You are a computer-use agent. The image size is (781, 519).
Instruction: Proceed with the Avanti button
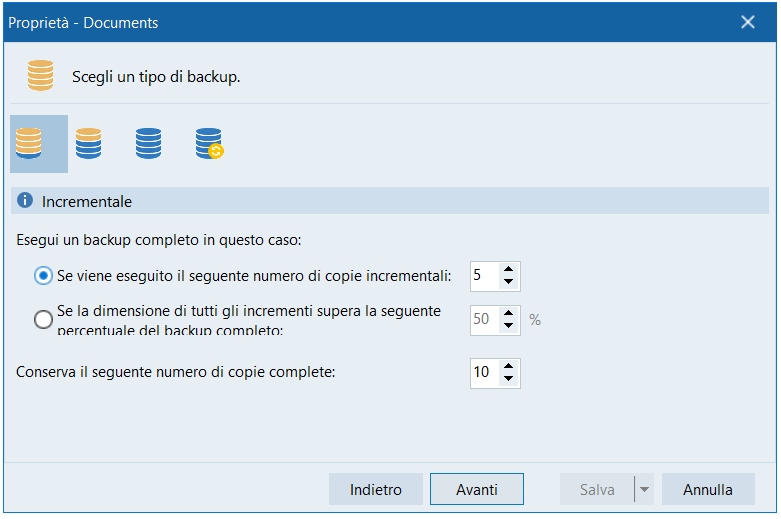tap(477, 490)
